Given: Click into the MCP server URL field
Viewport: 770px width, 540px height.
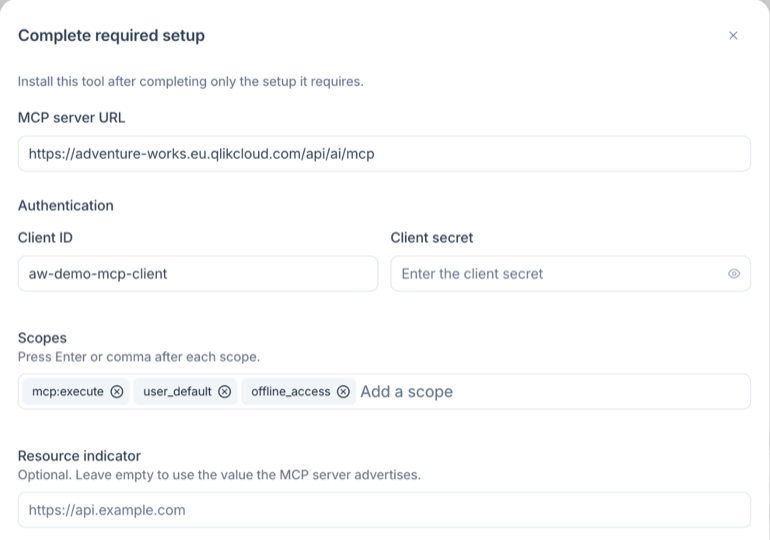Looking at the screenshot, I should [384, 154].
